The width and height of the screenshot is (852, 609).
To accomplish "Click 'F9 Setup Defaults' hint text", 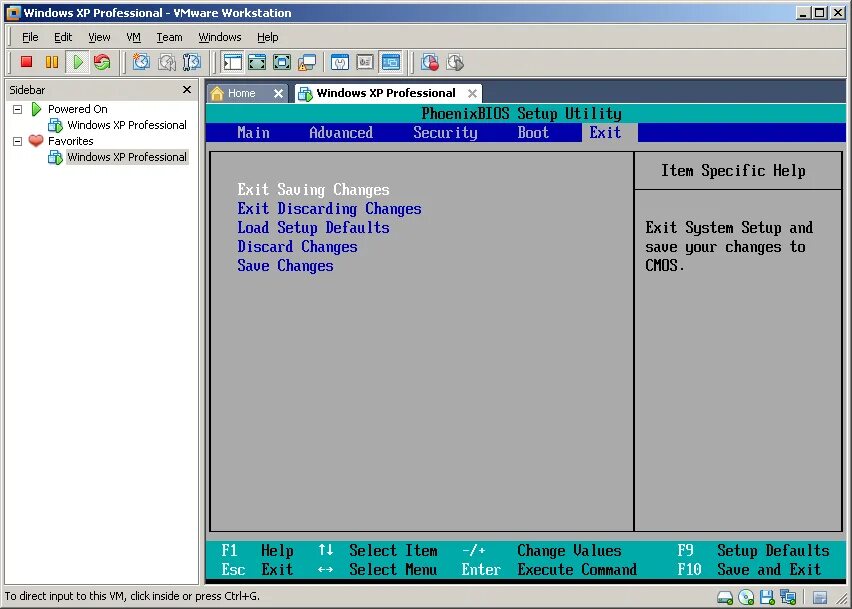I will pyautogui.click(x=753, y=550).
